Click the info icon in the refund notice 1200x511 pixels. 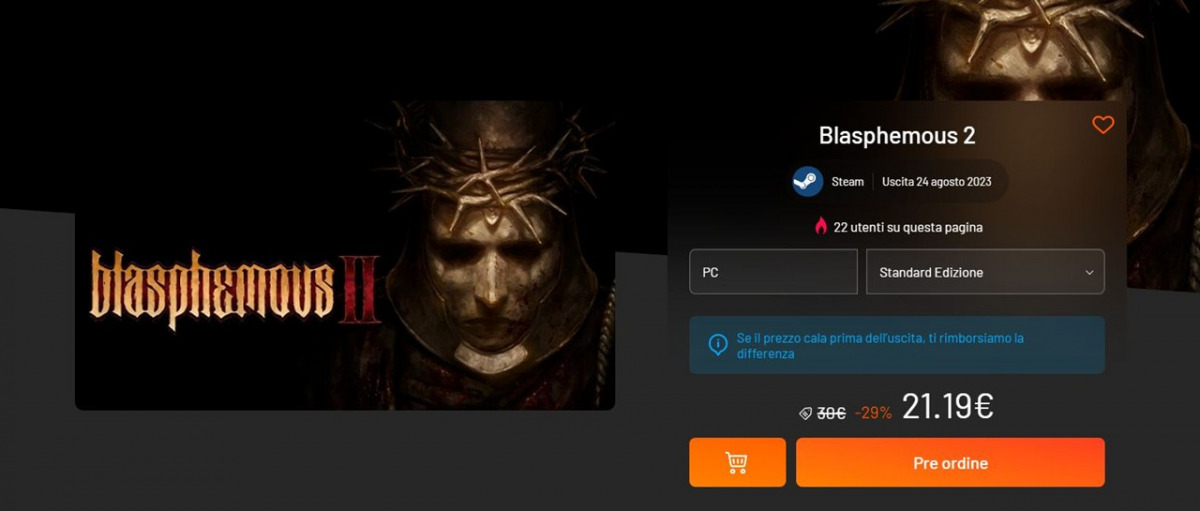point(718,345)
